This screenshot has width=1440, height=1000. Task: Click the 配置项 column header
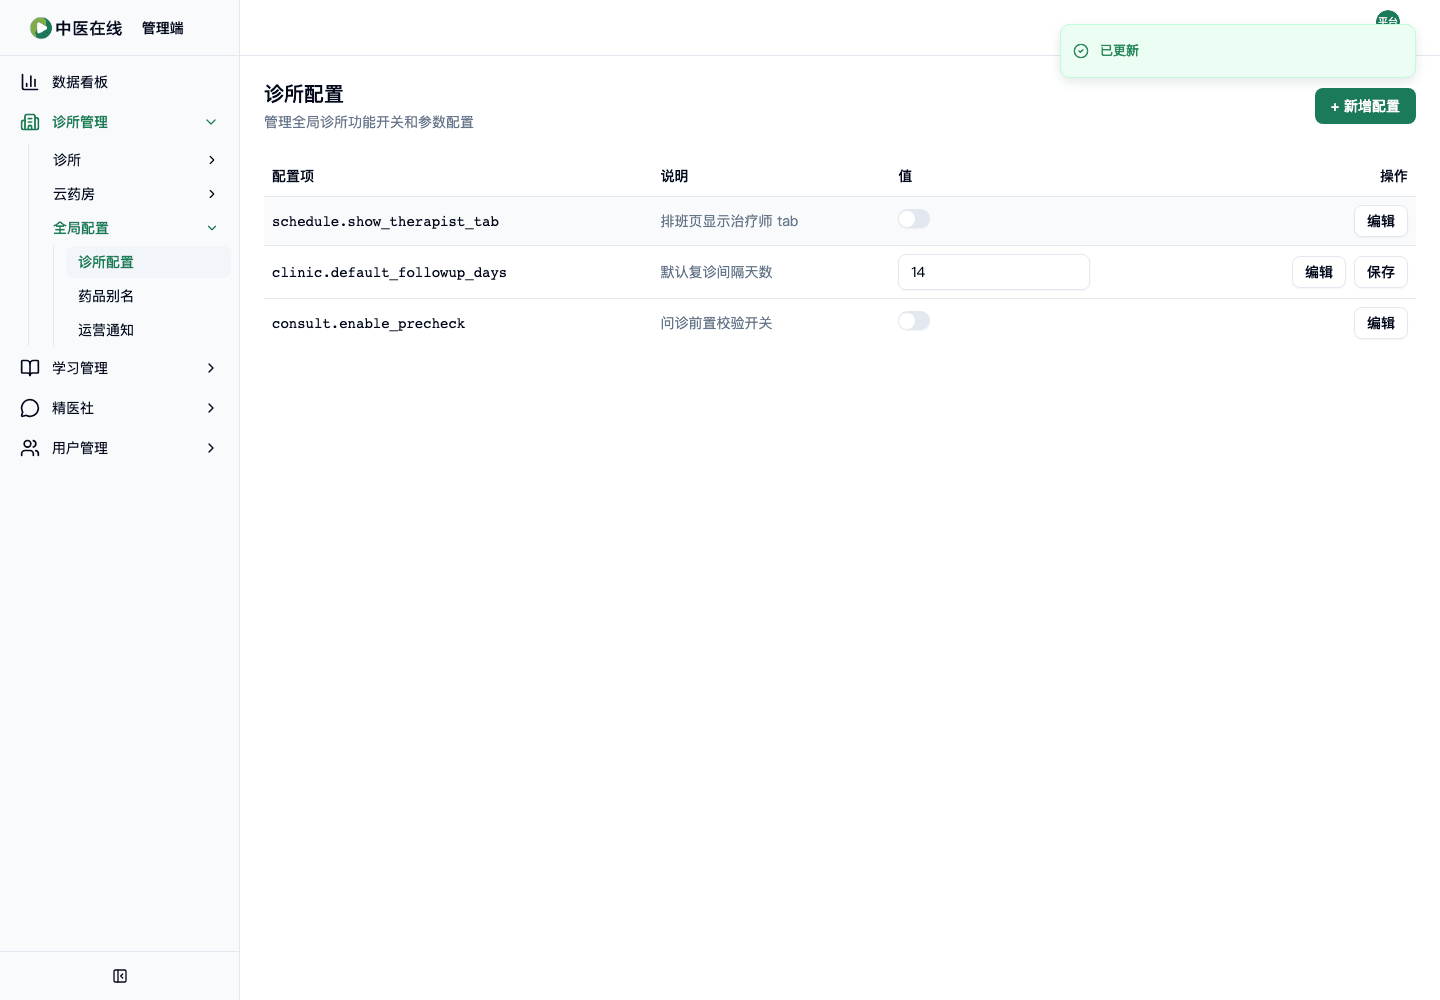tap(293, 176)
